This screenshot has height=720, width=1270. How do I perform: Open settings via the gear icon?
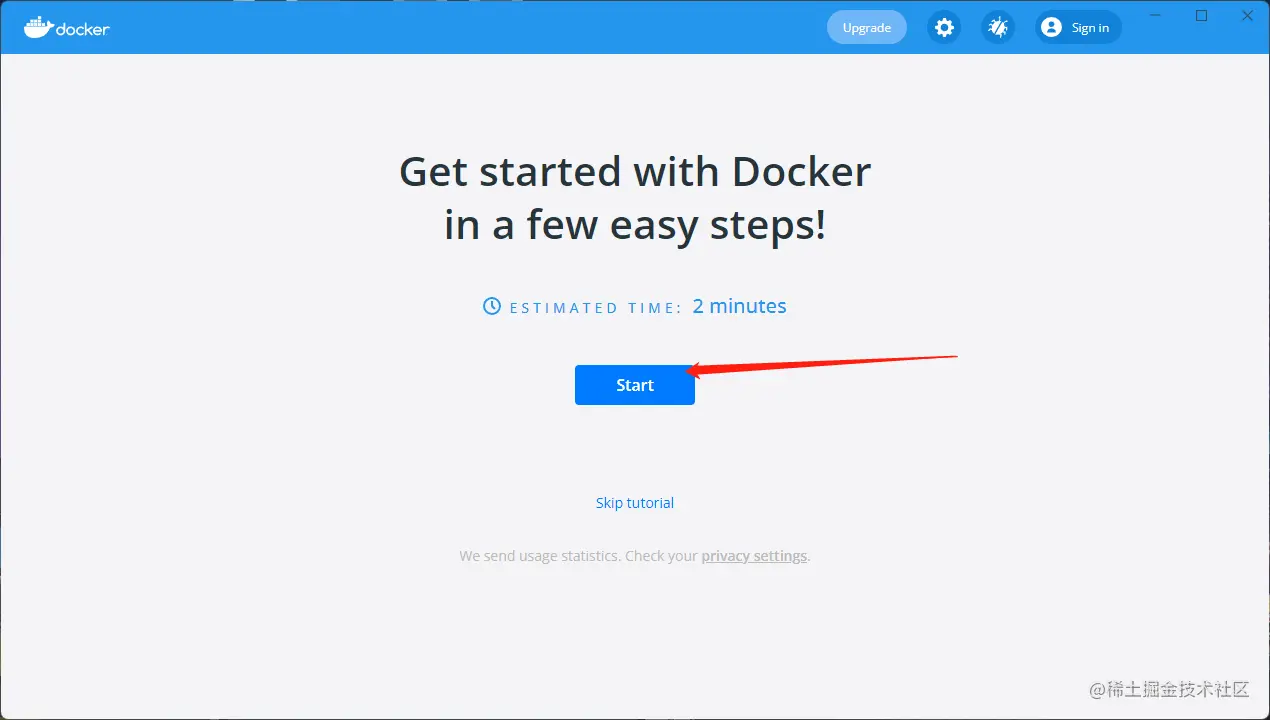click(x=944, y=27)
